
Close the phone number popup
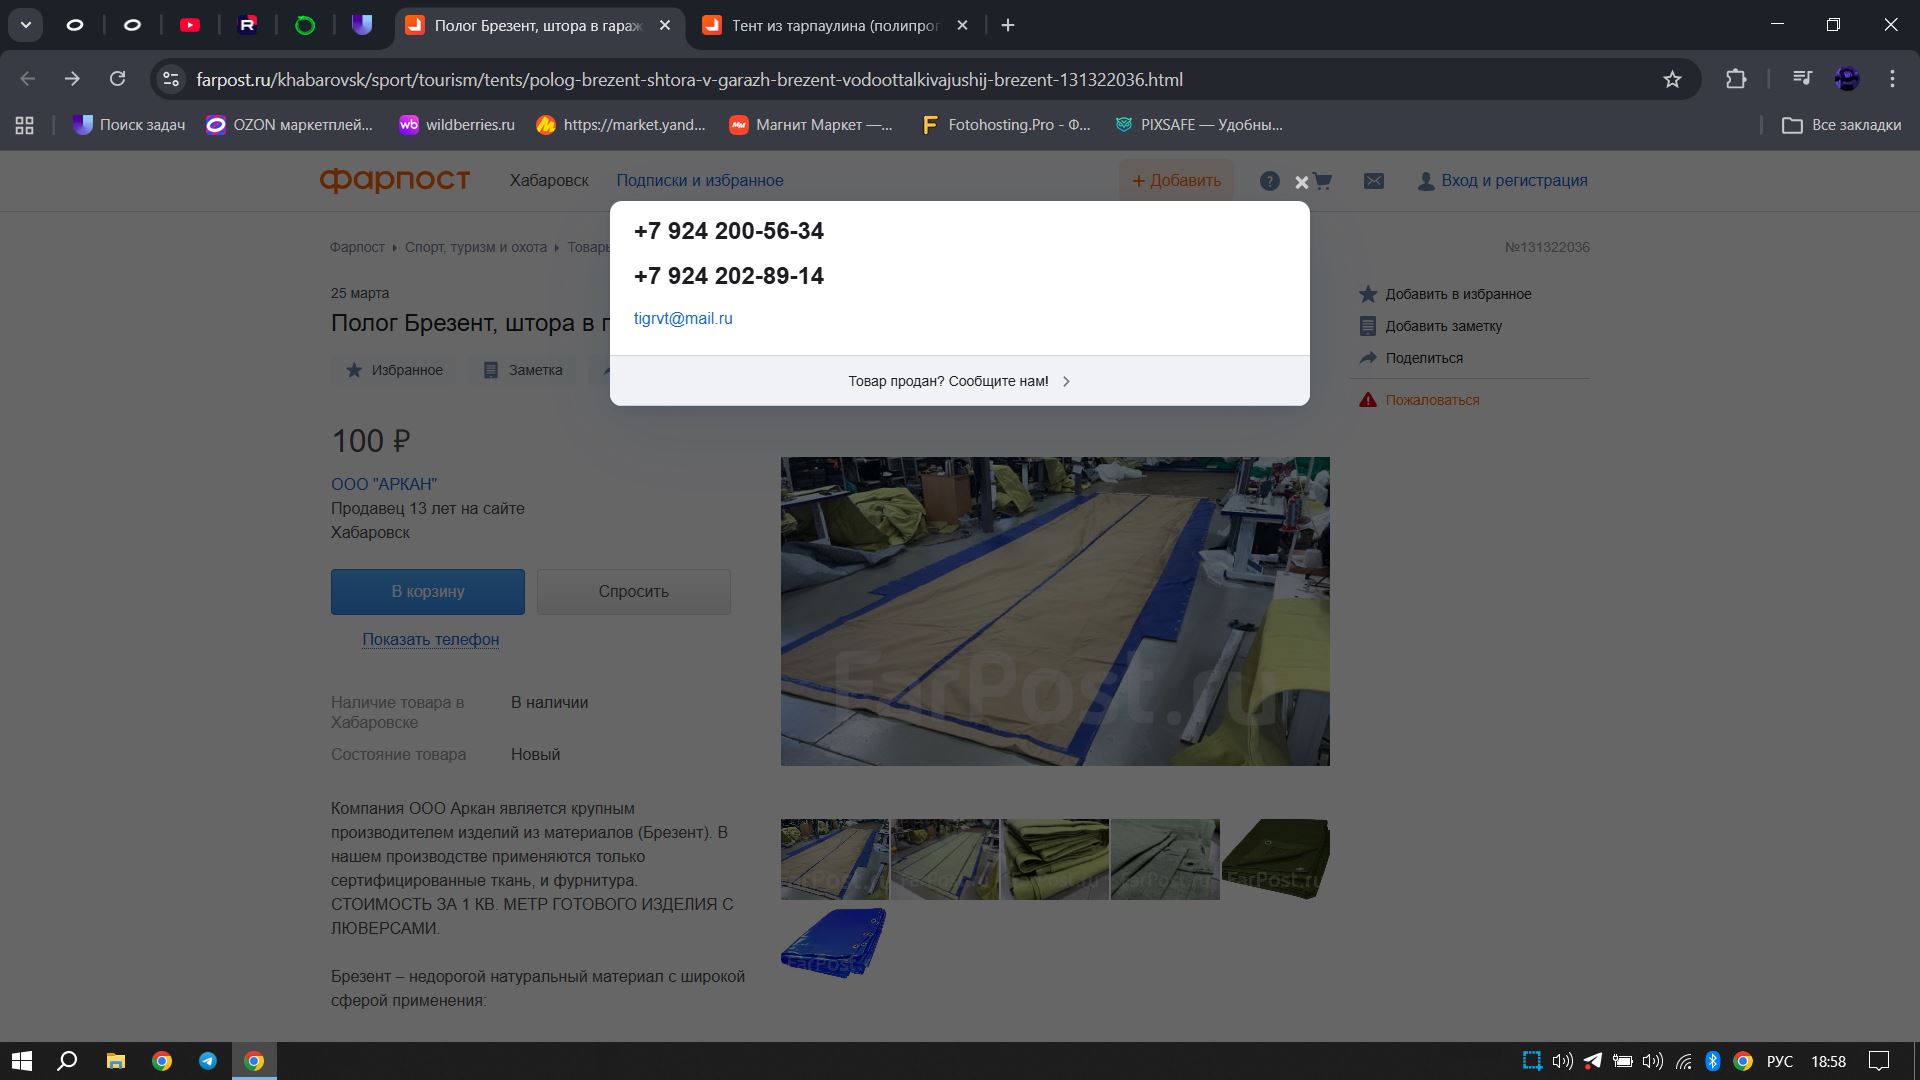[x=1301, y=182]
